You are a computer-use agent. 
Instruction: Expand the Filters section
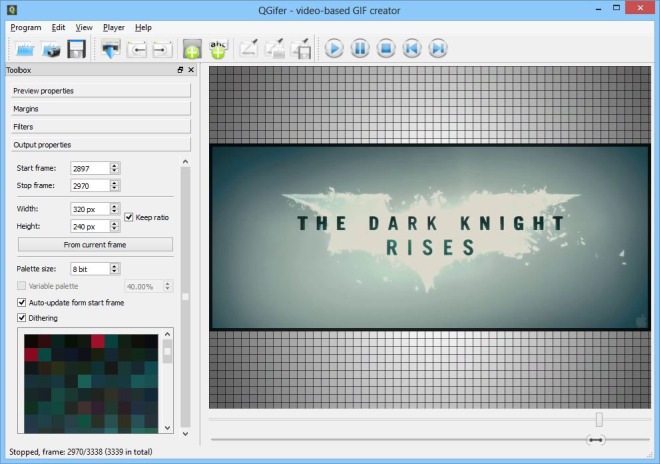101,127
